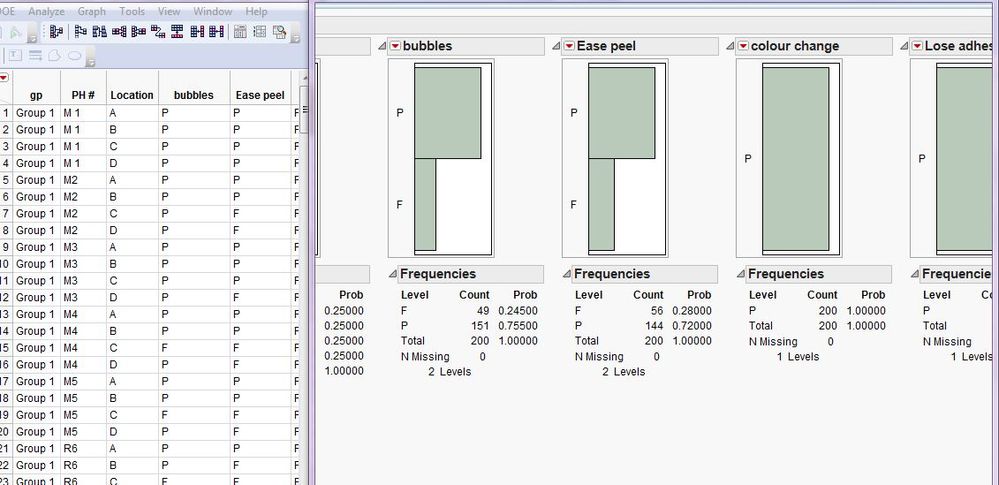Click the colour change P count 200

click(828, 311)
